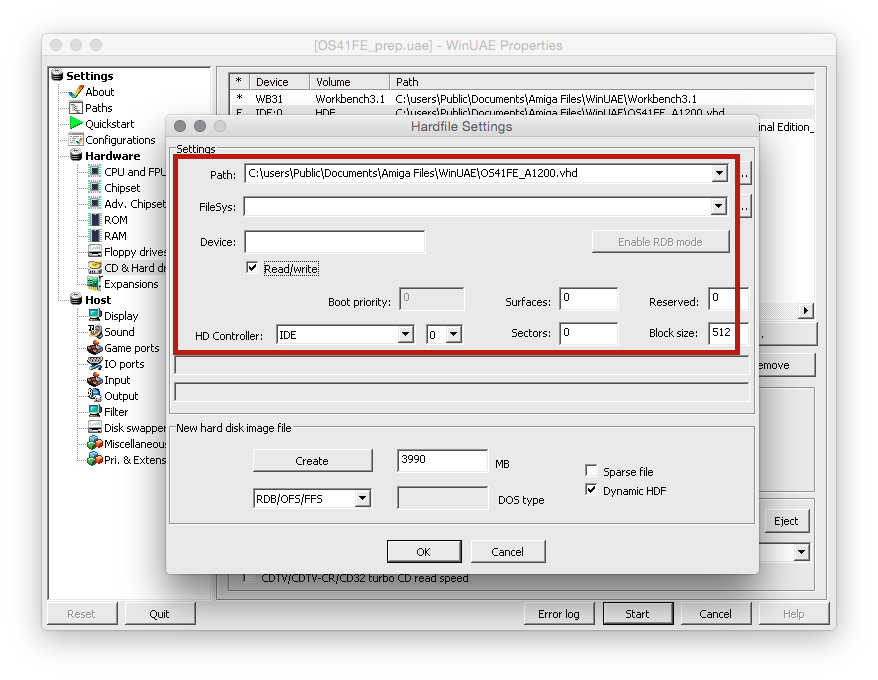The height and width of the screenshot is (680, 878).
Task: Select the About tree item
Action: click(100, 92)
